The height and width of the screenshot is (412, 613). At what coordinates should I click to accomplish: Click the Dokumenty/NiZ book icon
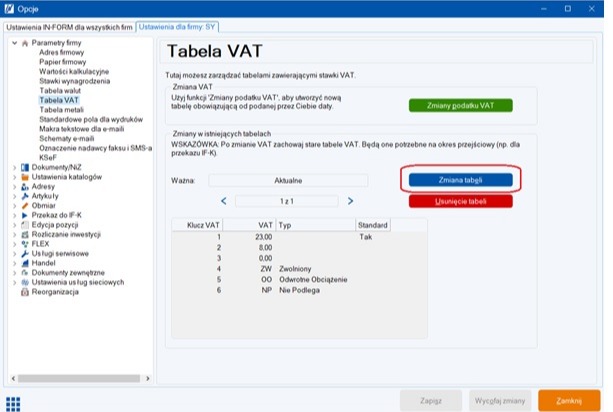click(x=25, y=167)
